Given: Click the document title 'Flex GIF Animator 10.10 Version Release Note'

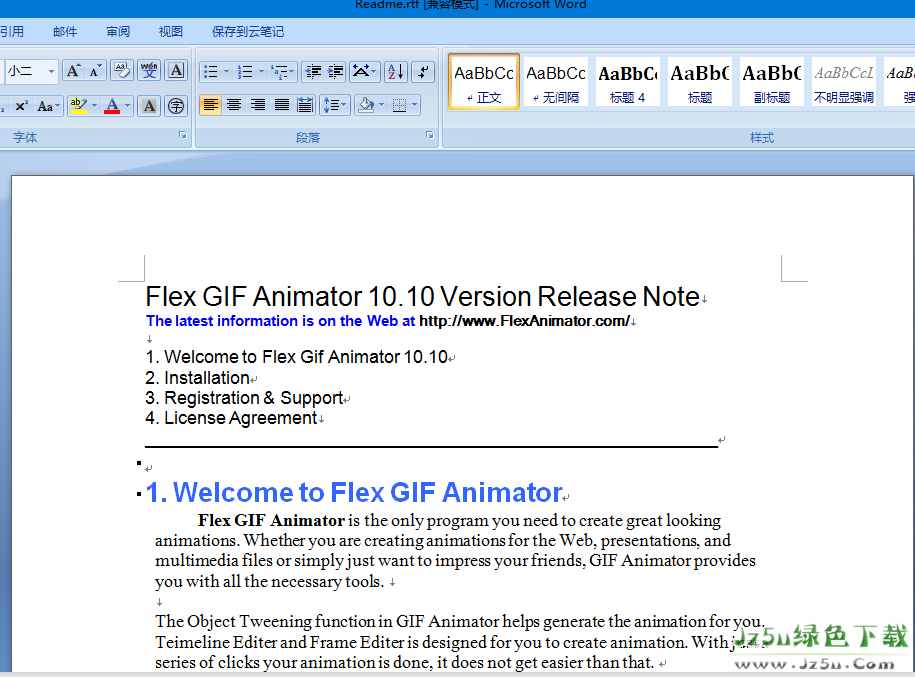Looking at the screenshot, I should click(x=422, y=296).
